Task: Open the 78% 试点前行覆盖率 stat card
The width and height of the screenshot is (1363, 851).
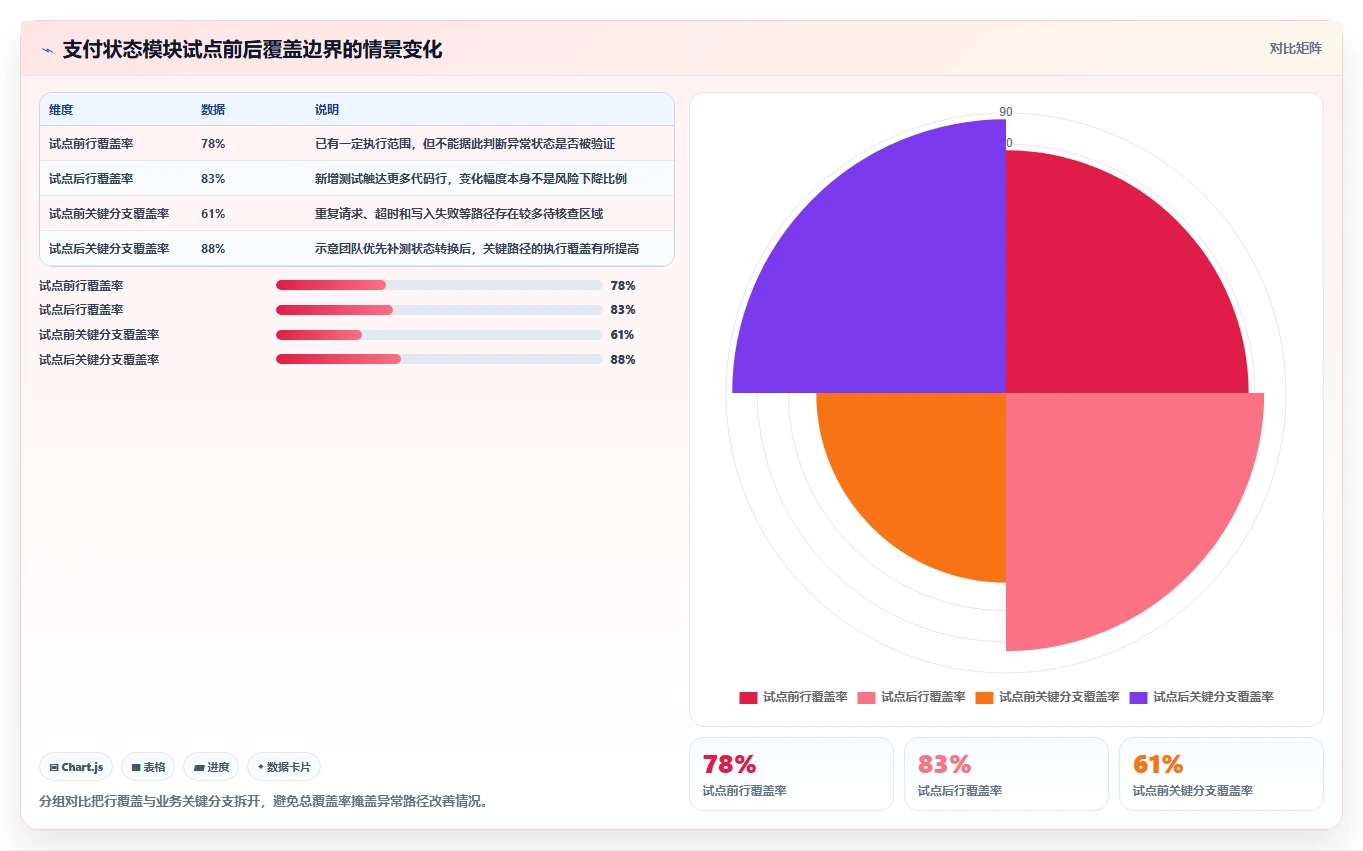Action: [791, 774]
